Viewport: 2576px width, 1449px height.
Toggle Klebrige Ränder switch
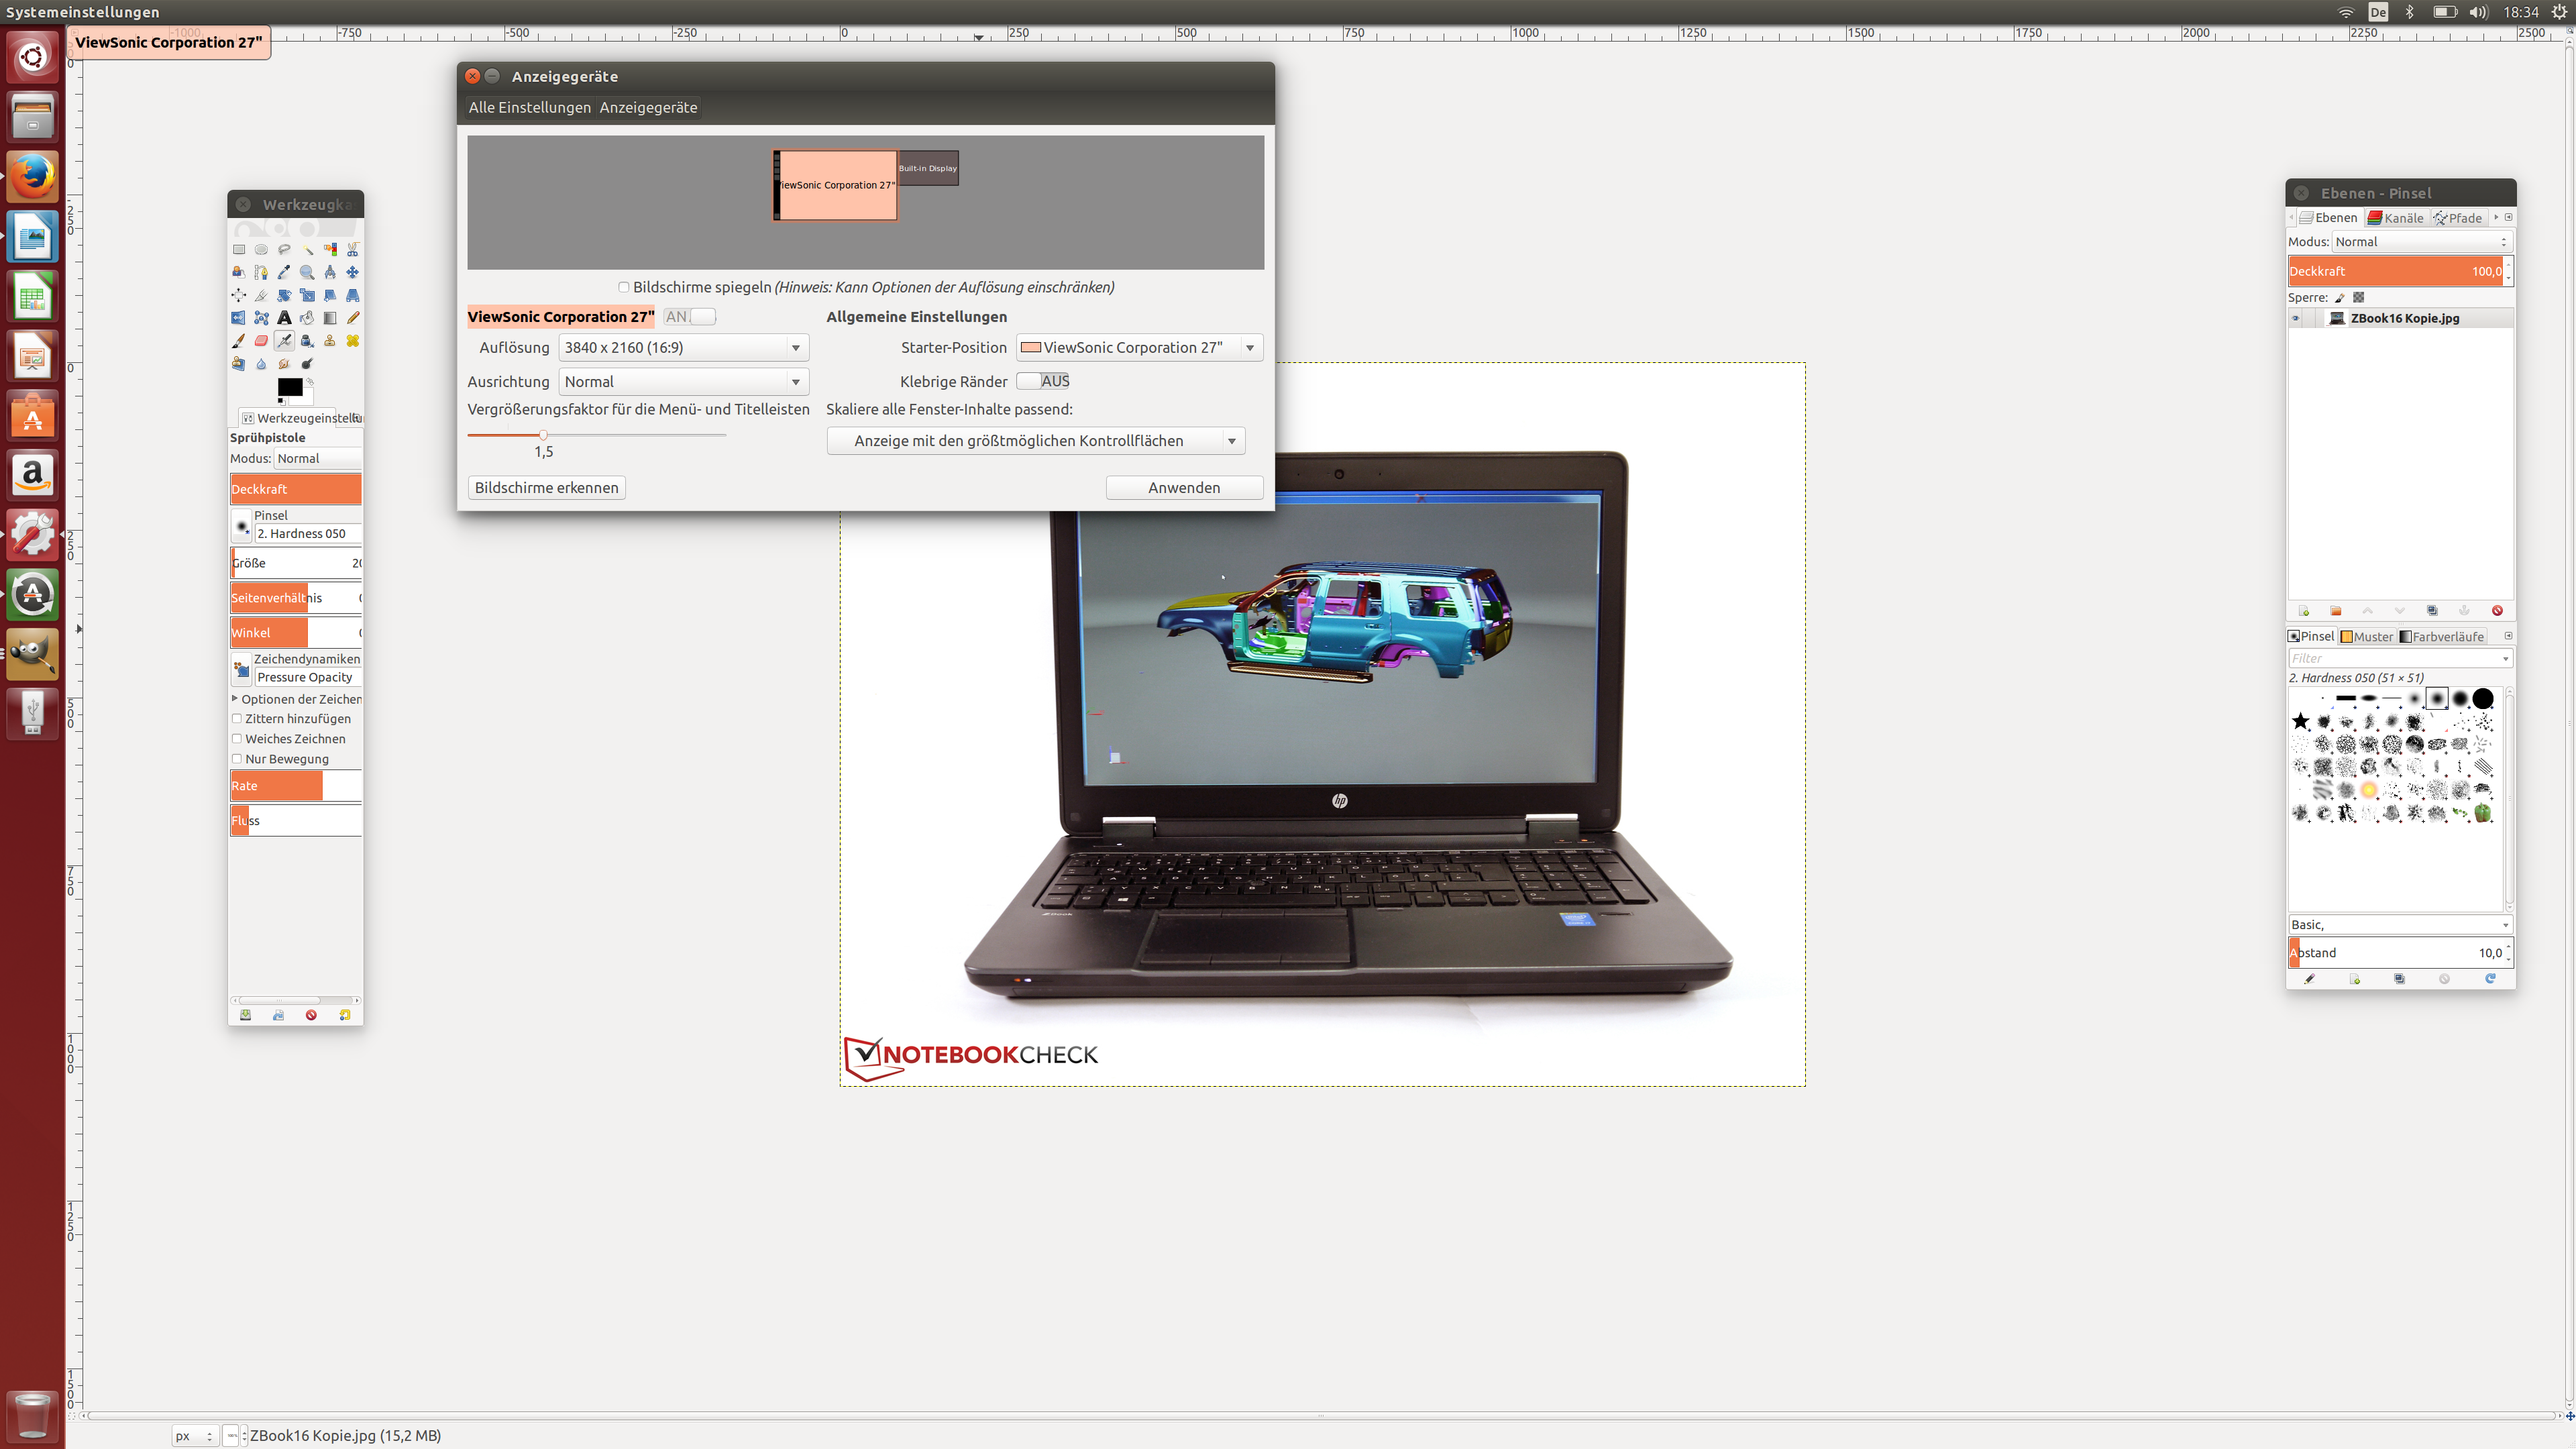[x=1043, y=381]
